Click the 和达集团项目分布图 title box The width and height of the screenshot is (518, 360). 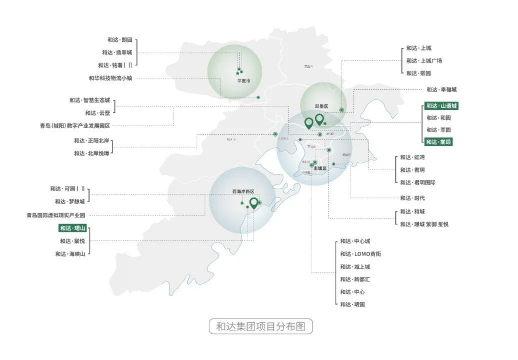(x=261, y=326)
